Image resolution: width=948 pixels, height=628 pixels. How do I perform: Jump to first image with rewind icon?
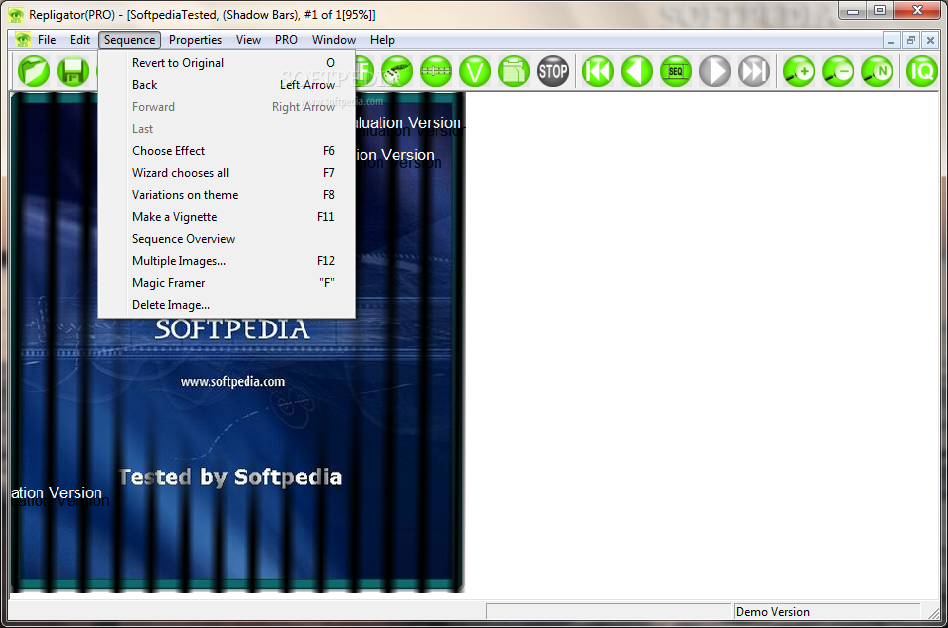click(x=598, y=71)
